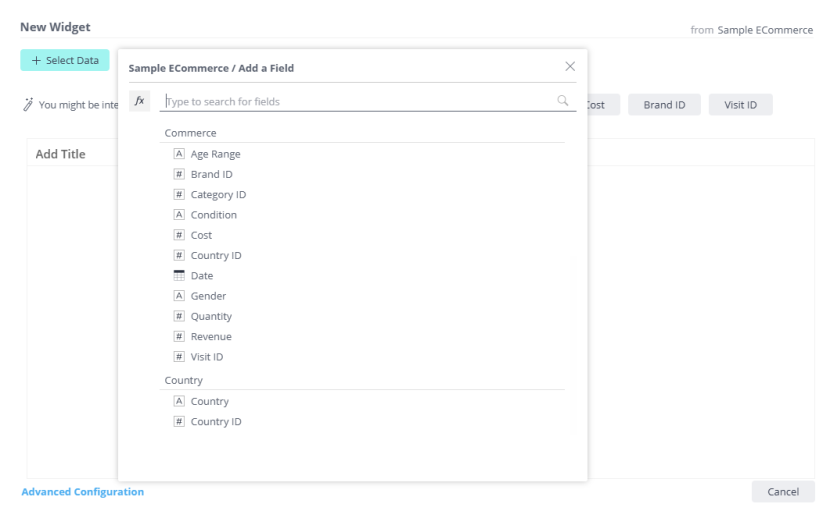
Task: Select the Condition field
Action: click(x=213, y=215)
